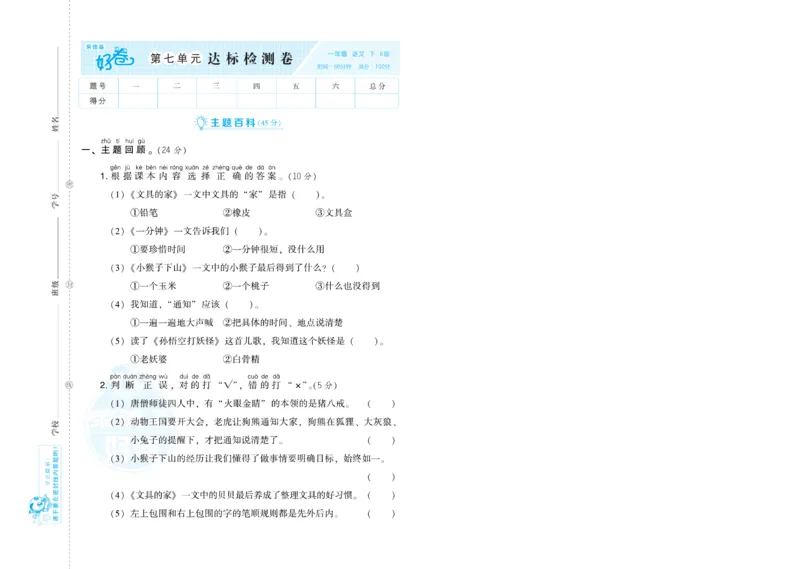The height and width of the screenshot is (569, 800).
Task: Click the 好卷 logo in the header
Action: [x=115, y=58]
